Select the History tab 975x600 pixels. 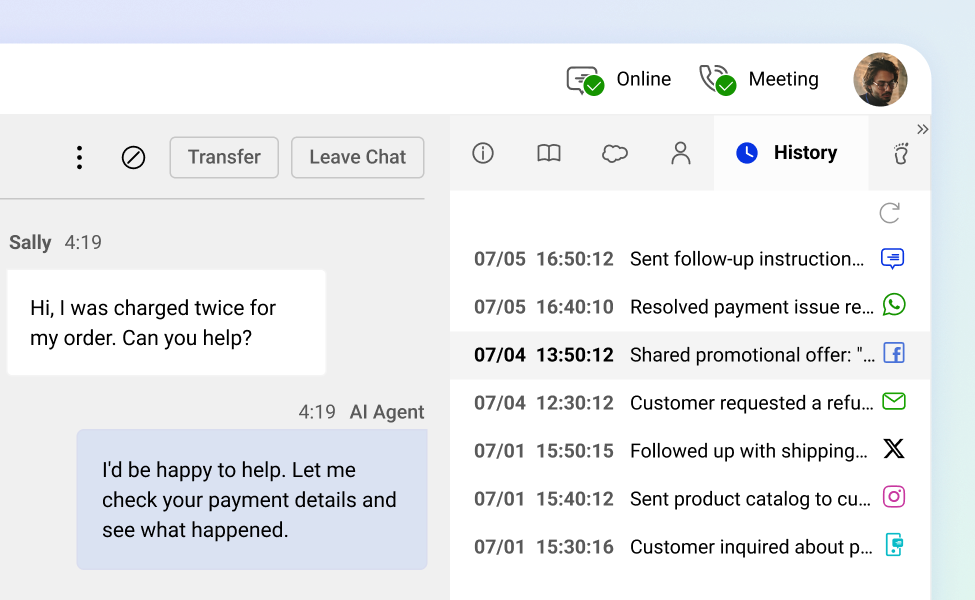point(791,153)
